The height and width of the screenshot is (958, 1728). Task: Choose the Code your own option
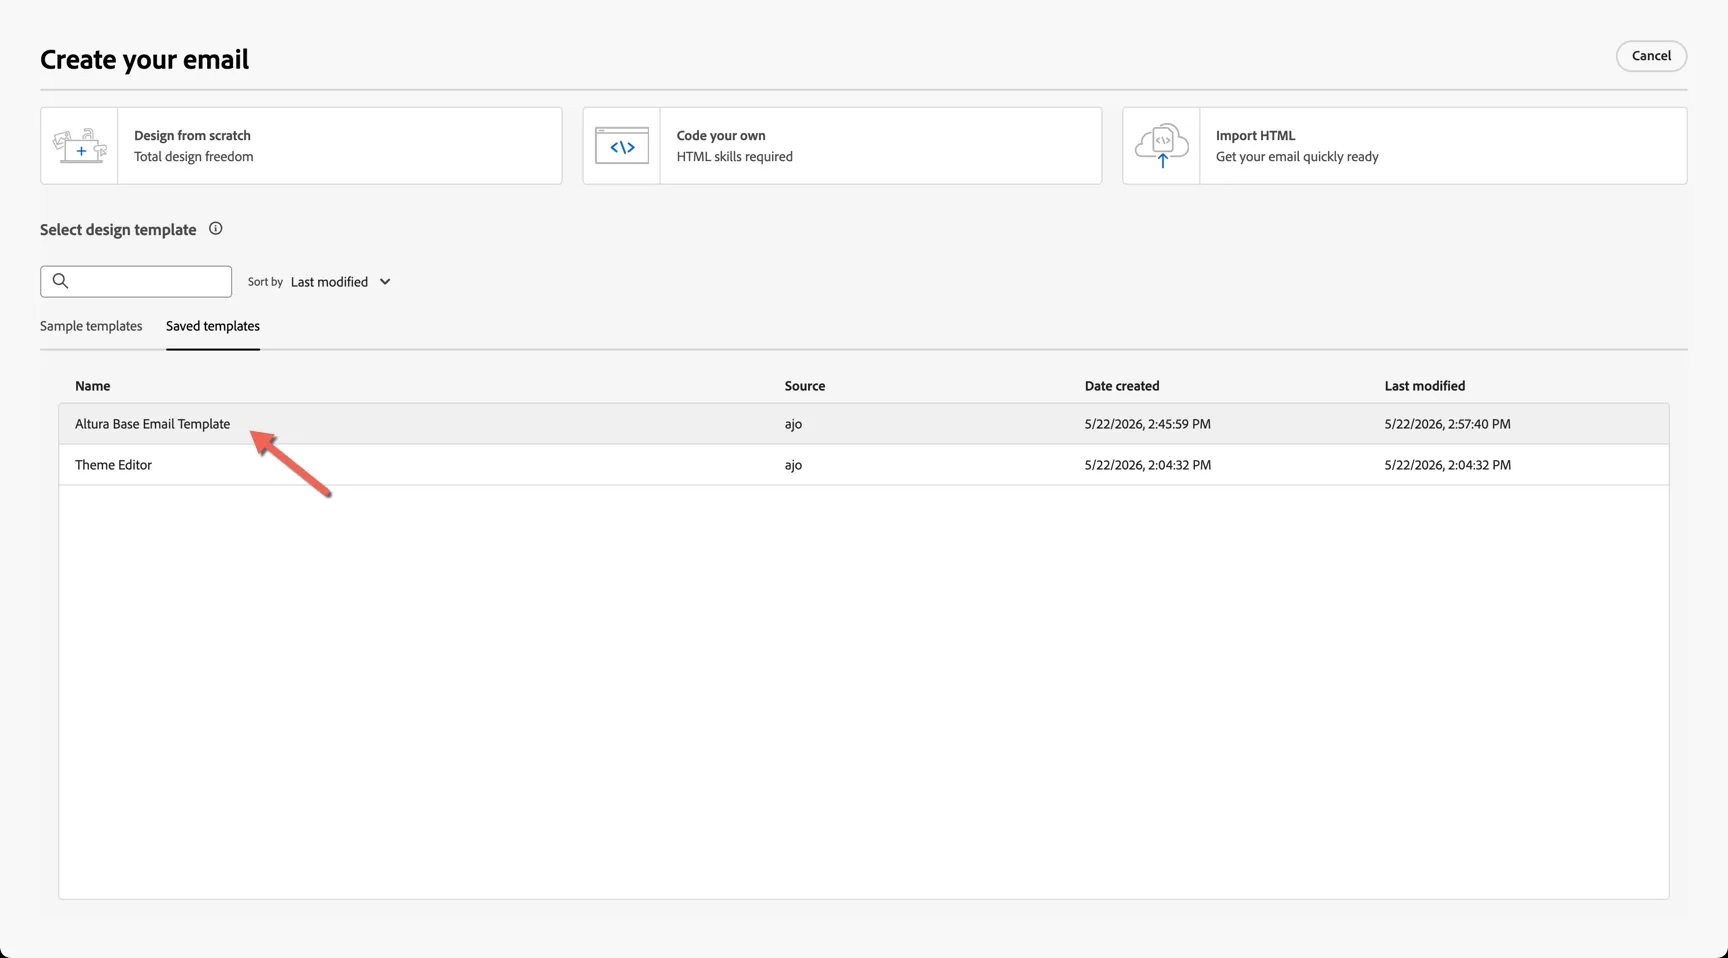click(x=842, y=146)
